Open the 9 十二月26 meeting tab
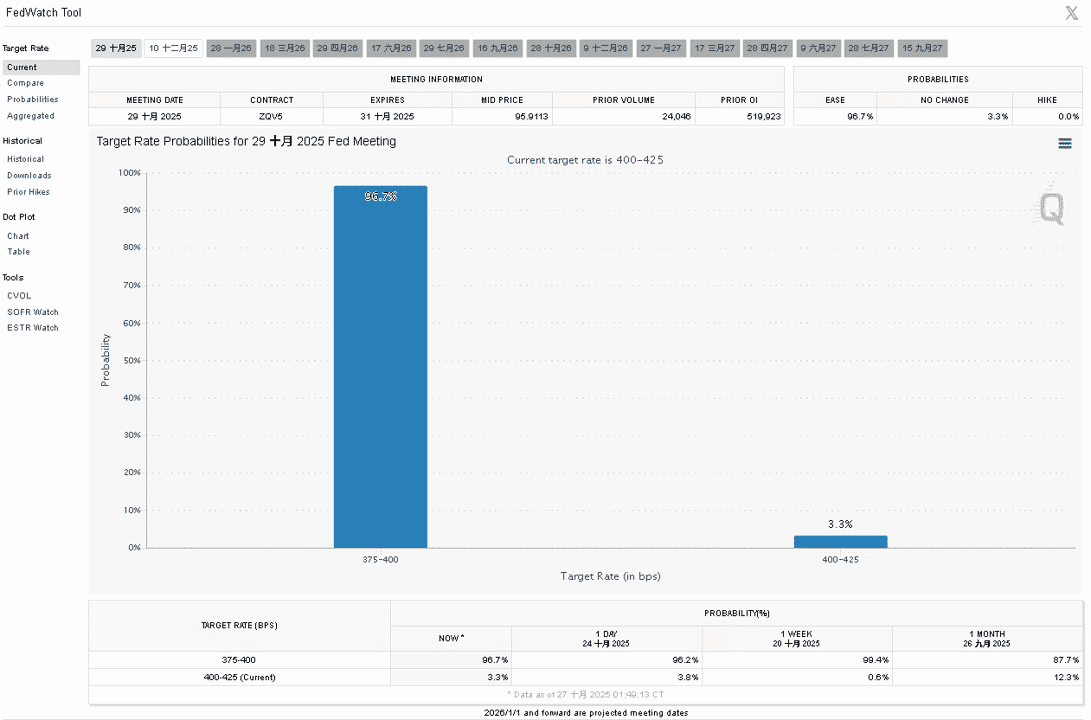This screenshot has width=1091, height=720. tap(605, 48)
